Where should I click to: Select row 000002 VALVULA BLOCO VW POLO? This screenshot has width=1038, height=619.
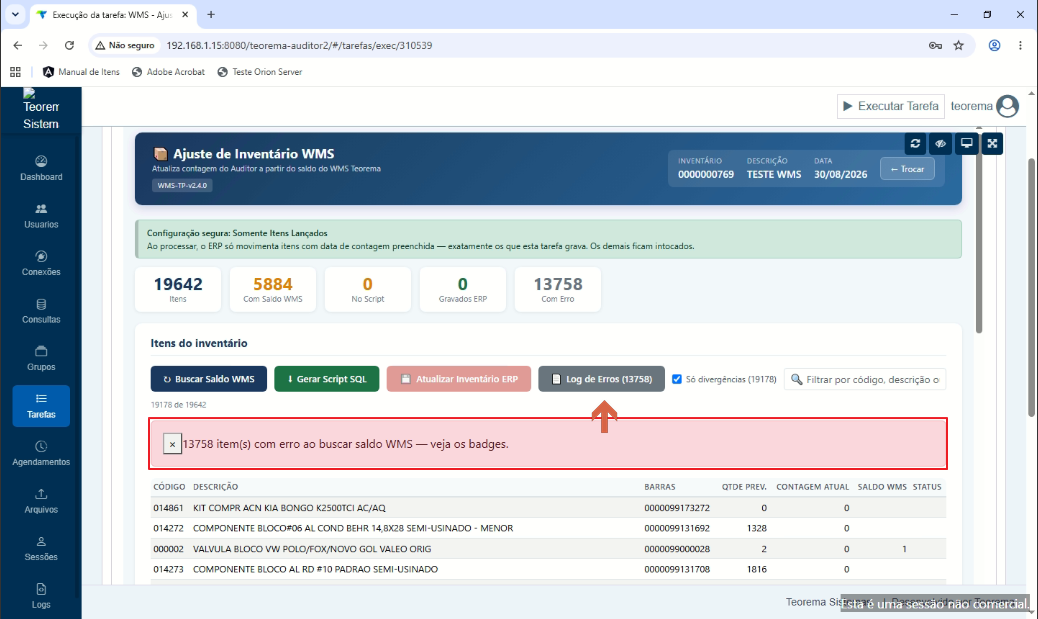click(x=548, y=549)
